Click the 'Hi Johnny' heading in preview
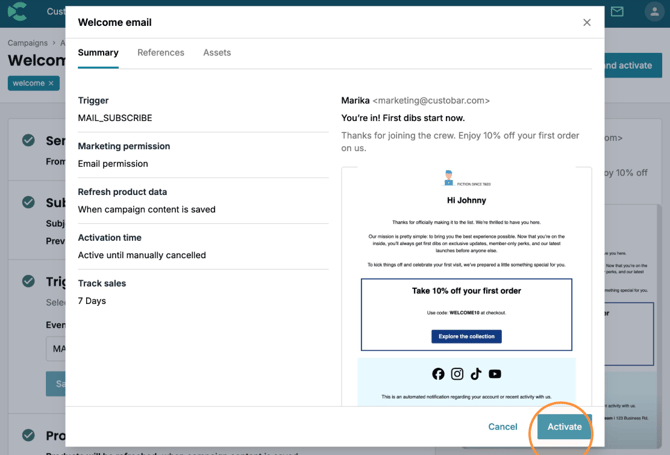This screenshot has width=670, height=455. [466, 200]
